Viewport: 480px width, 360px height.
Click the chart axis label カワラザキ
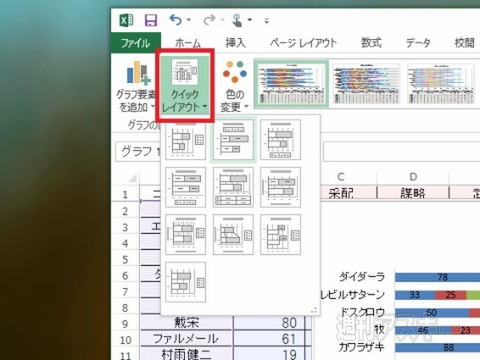362,347
